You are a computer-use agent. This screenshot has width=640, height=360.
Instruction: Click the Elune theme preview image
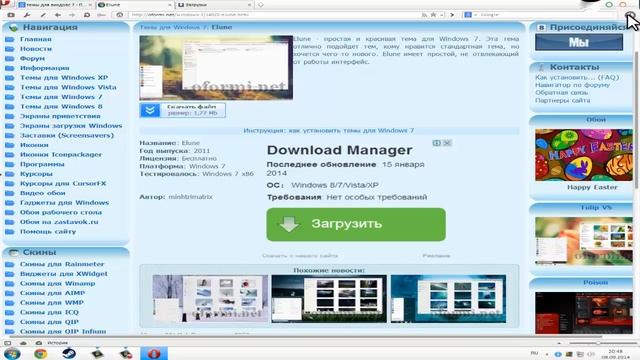[216, 67]
